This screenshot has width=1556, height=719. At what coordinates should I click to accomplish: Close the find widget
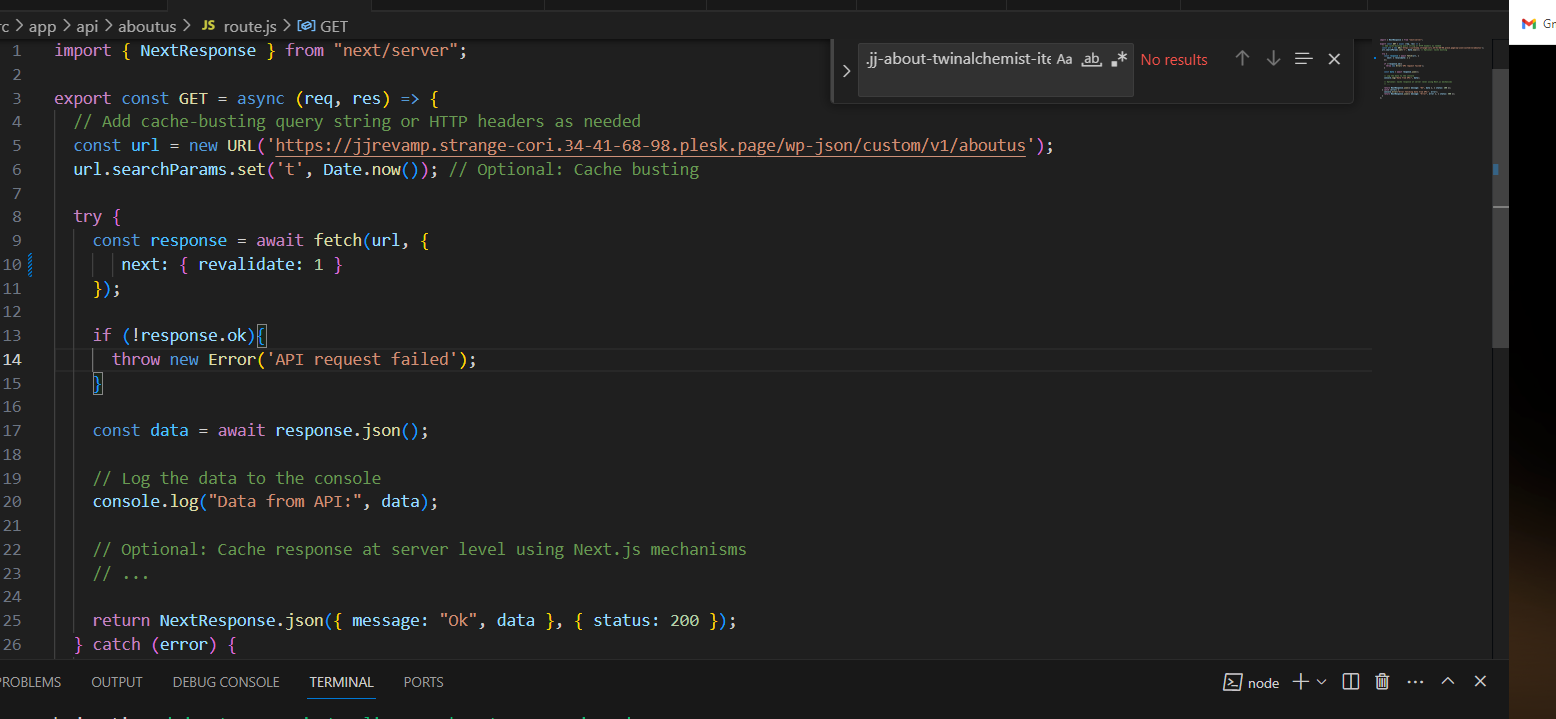1334,59
